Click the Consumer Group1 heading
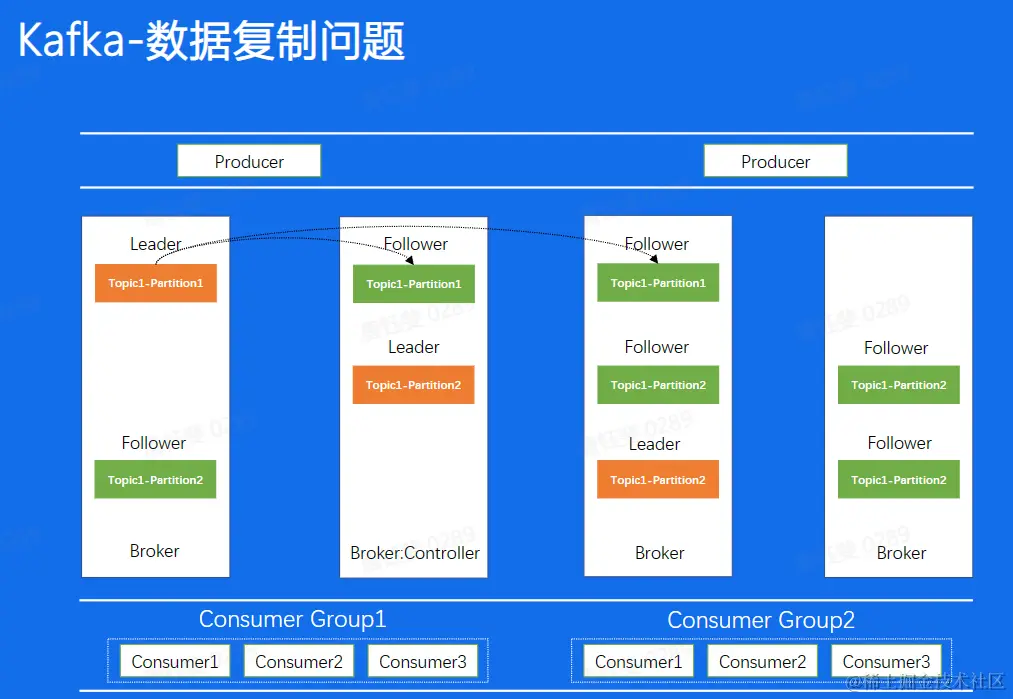Viewport: 1013px width, 699px height. (x=293, y=619)
